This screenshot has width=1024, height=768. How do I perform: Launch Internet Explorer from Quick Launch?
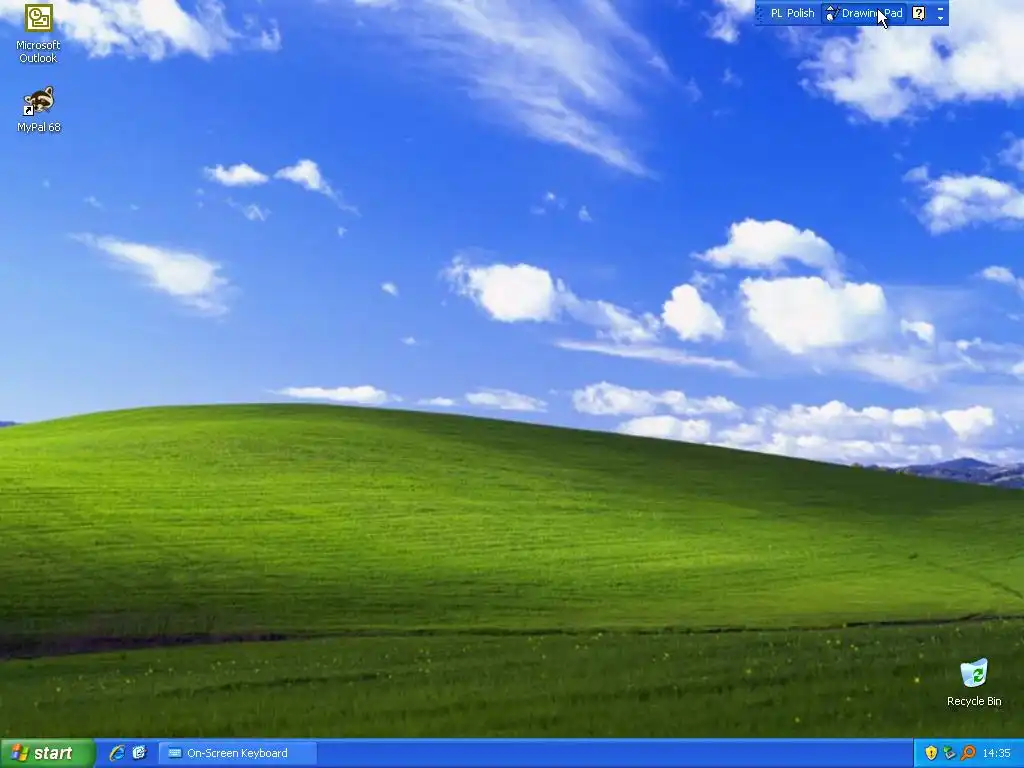(117, 753)
